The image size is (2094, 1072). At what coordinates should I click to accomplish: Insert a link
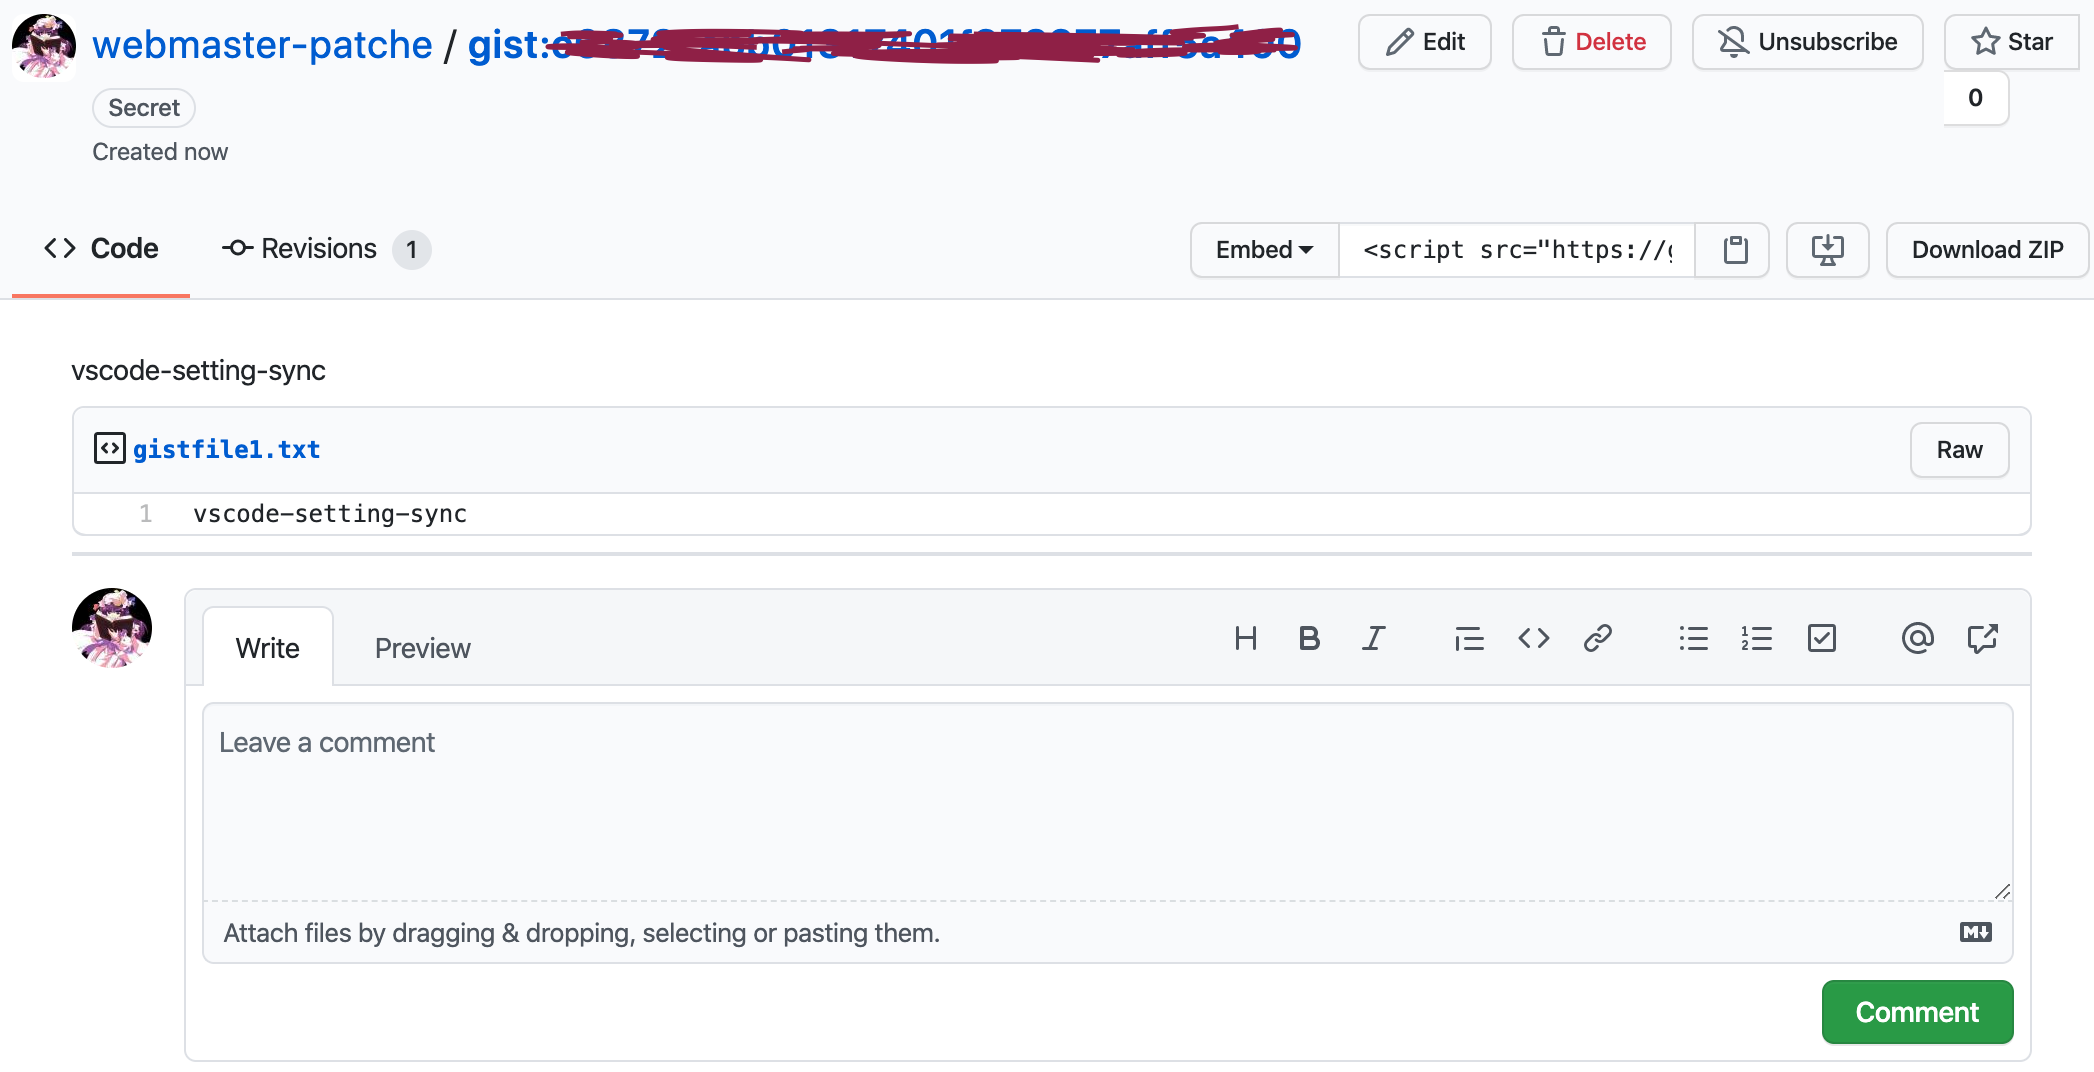pos(1597,638)
